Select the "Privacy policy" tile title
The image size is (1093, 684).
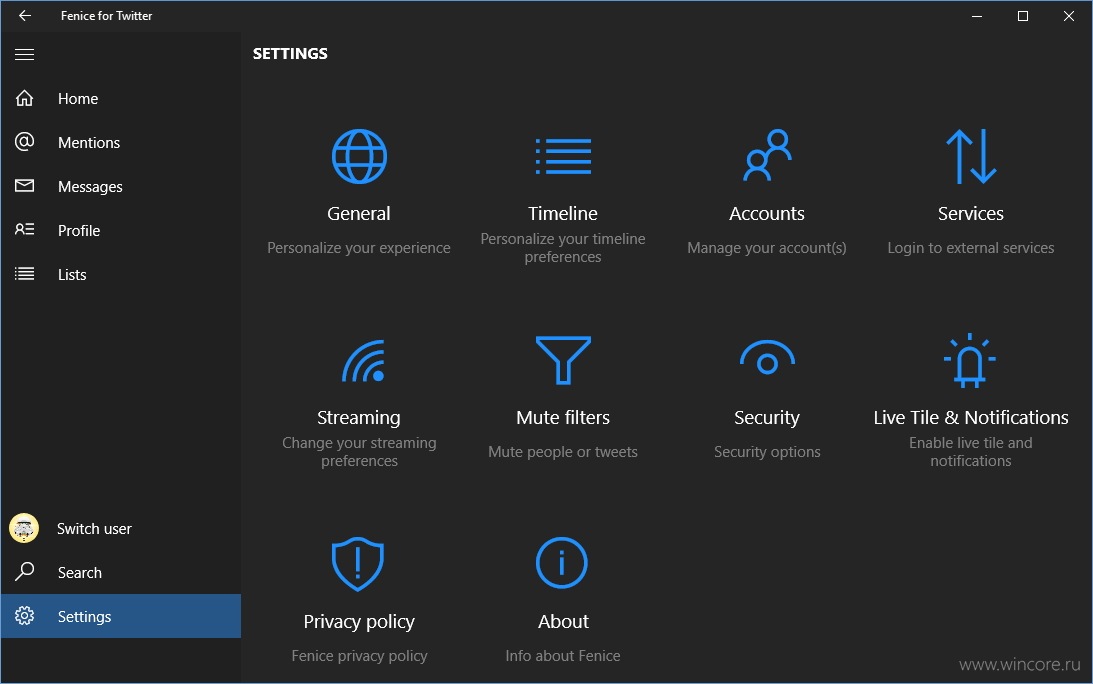tap(359, 622)
